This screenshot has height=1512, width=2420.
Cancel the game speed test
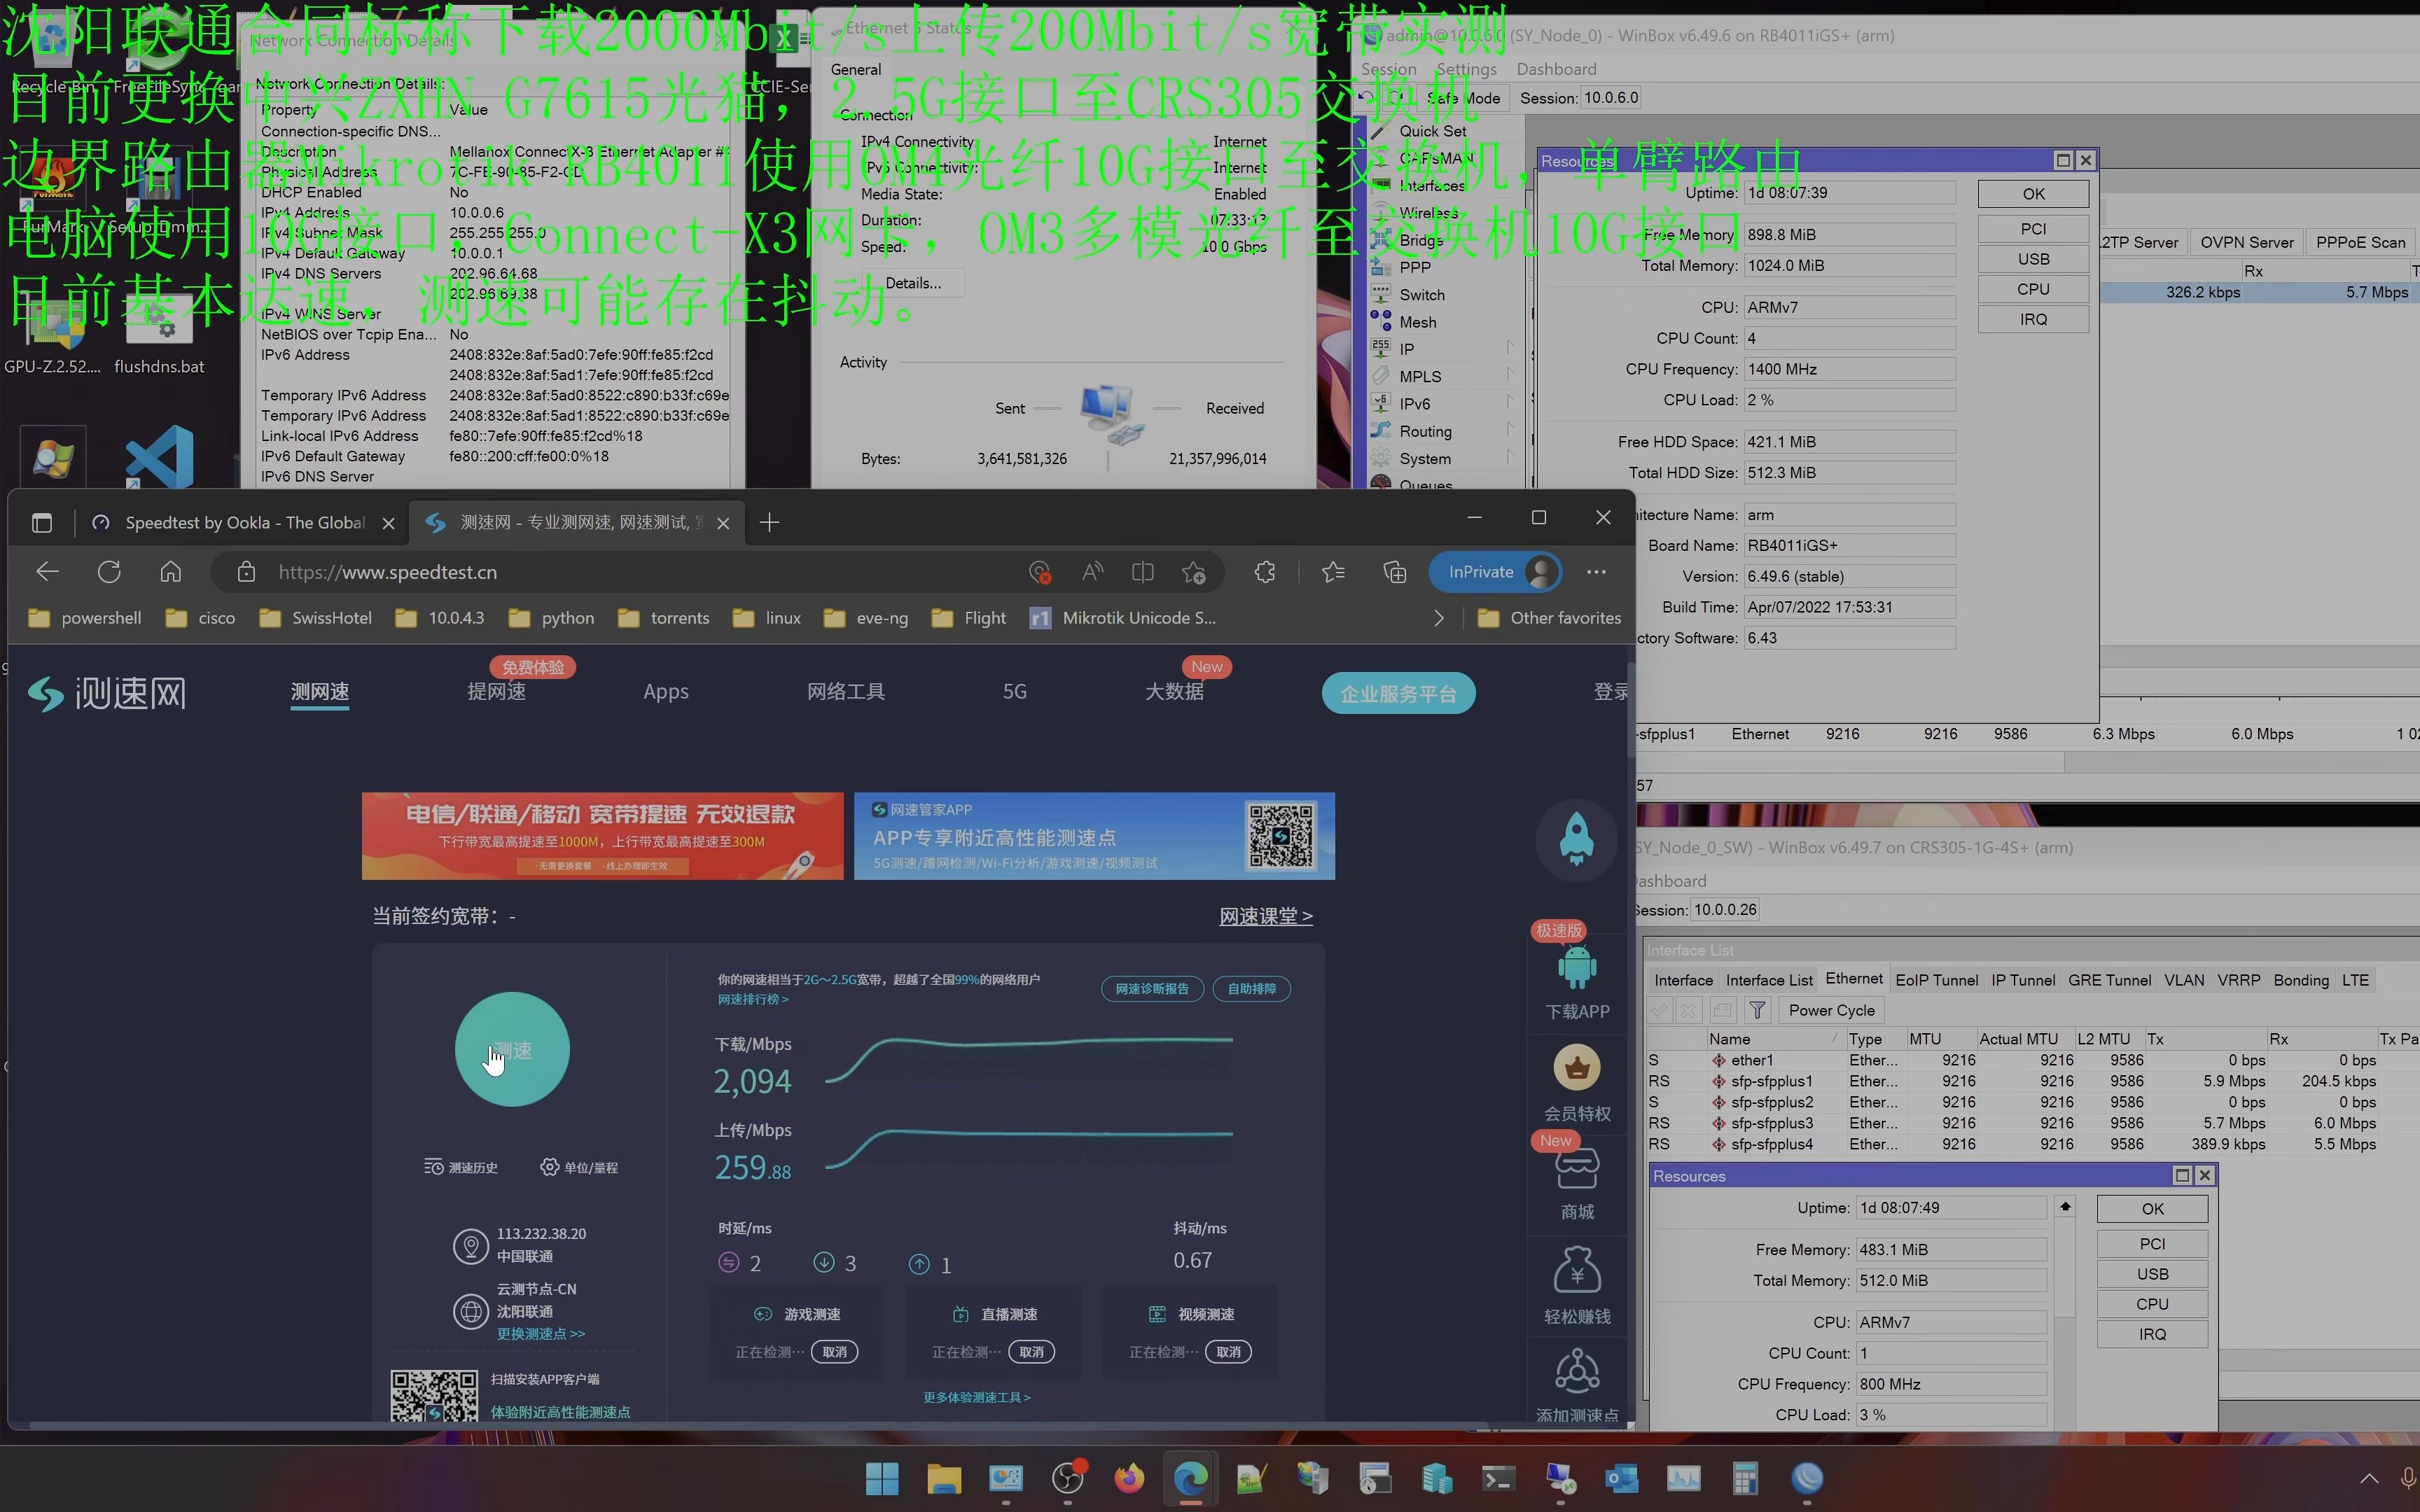pyautogui.click(x=834, y=1352)
